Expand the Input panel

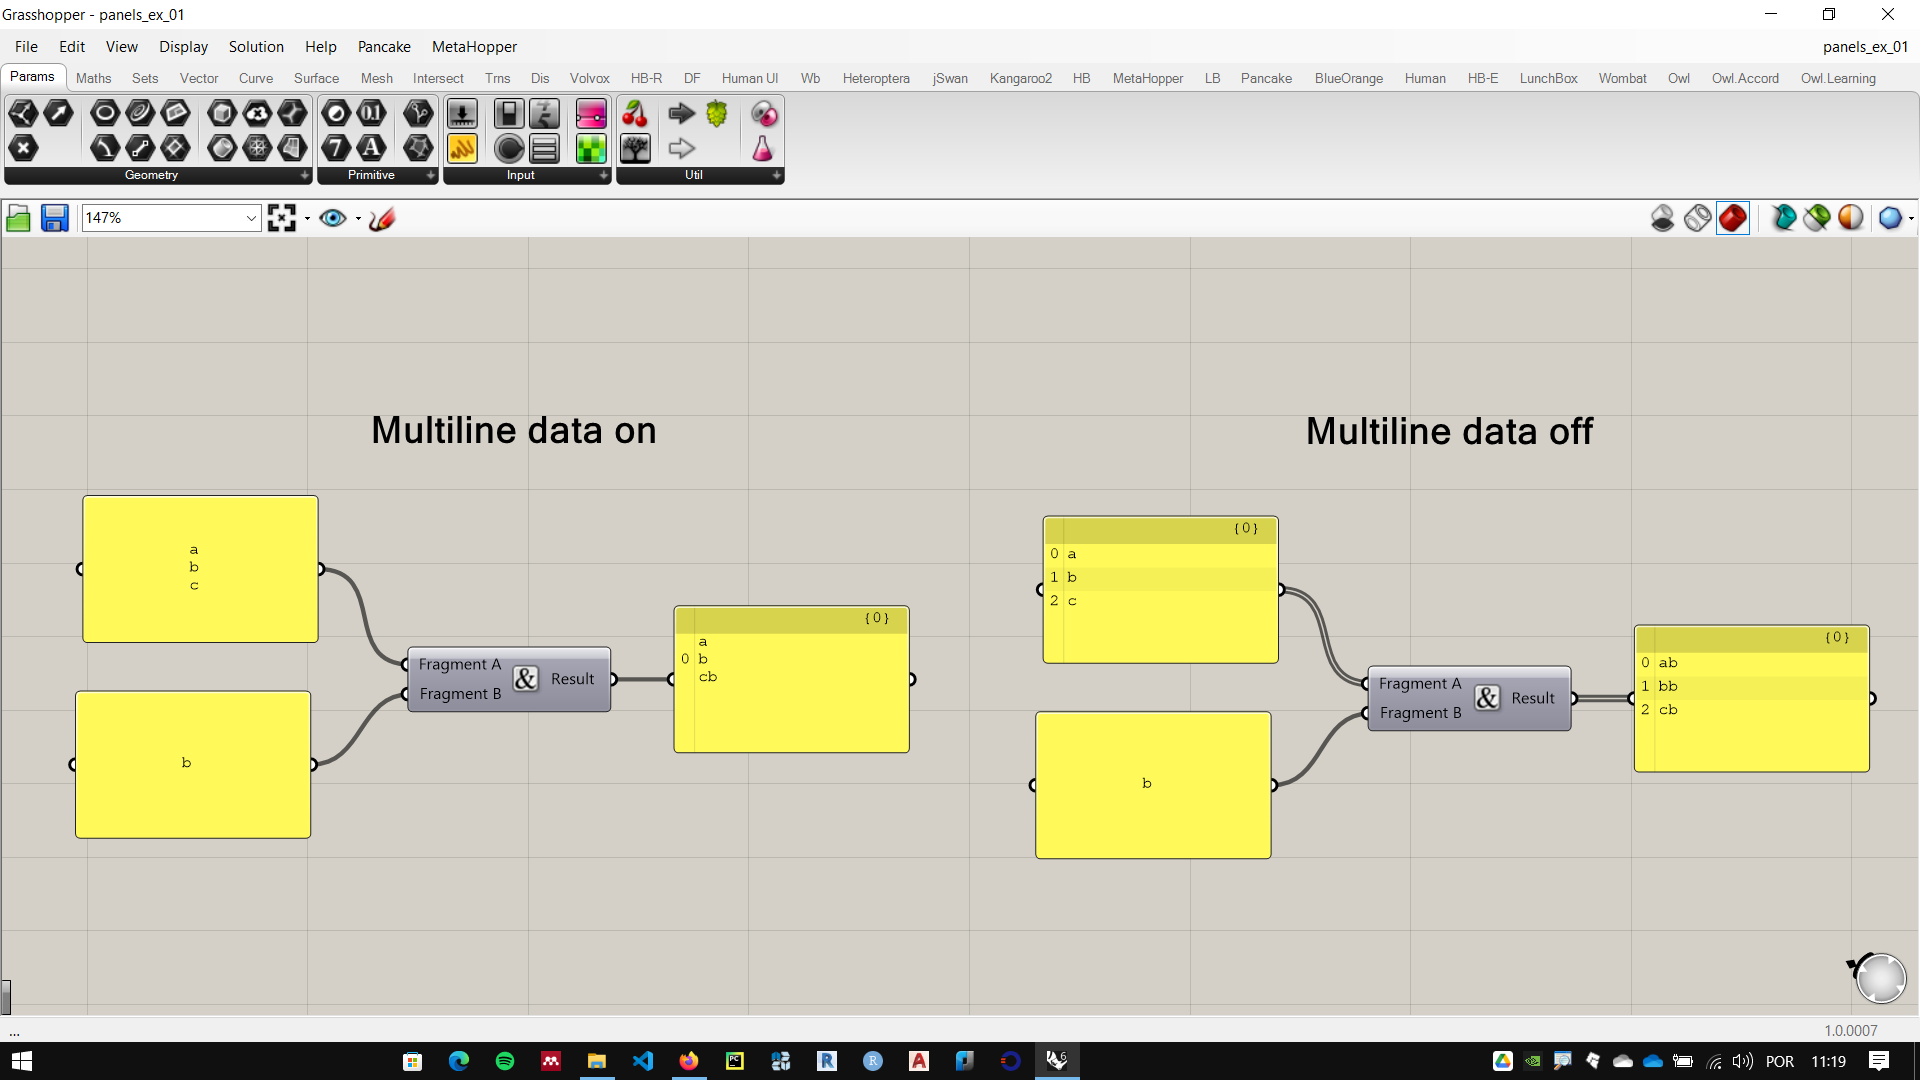[604, 175]
